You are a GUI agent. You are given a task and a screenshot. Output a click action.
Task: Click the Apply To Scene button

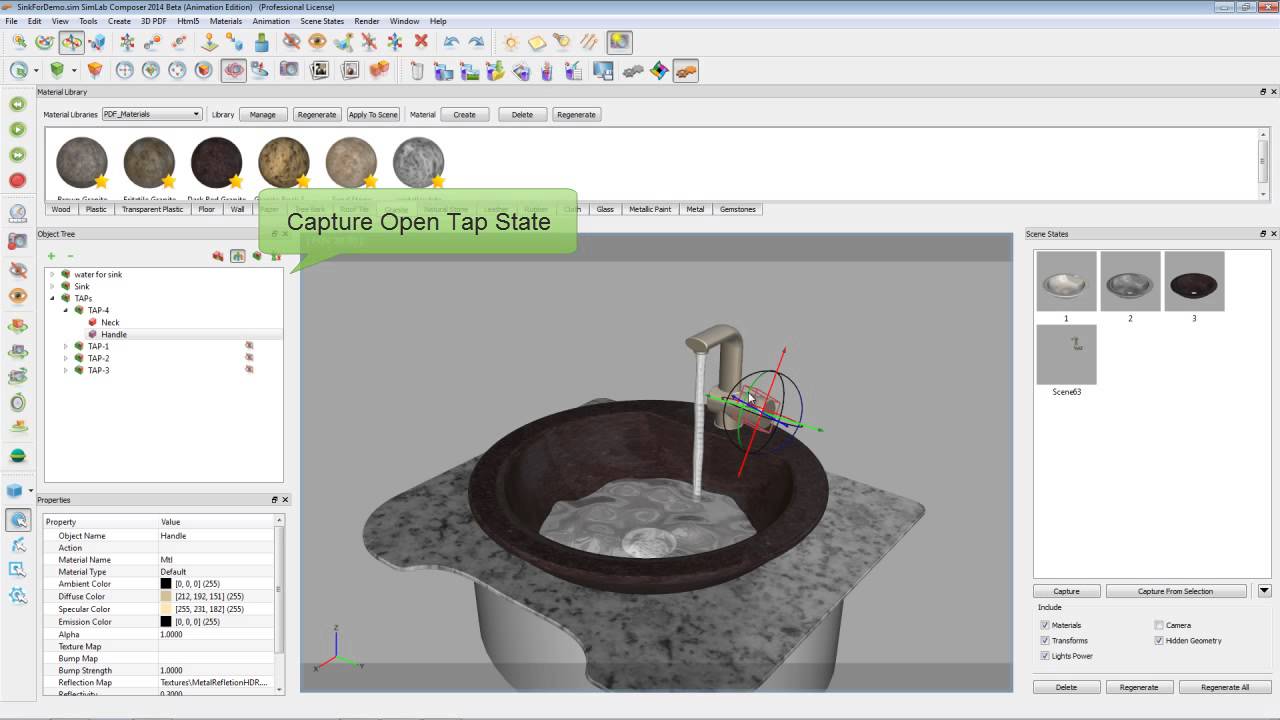pyautogui.click(x=373, y=114)
